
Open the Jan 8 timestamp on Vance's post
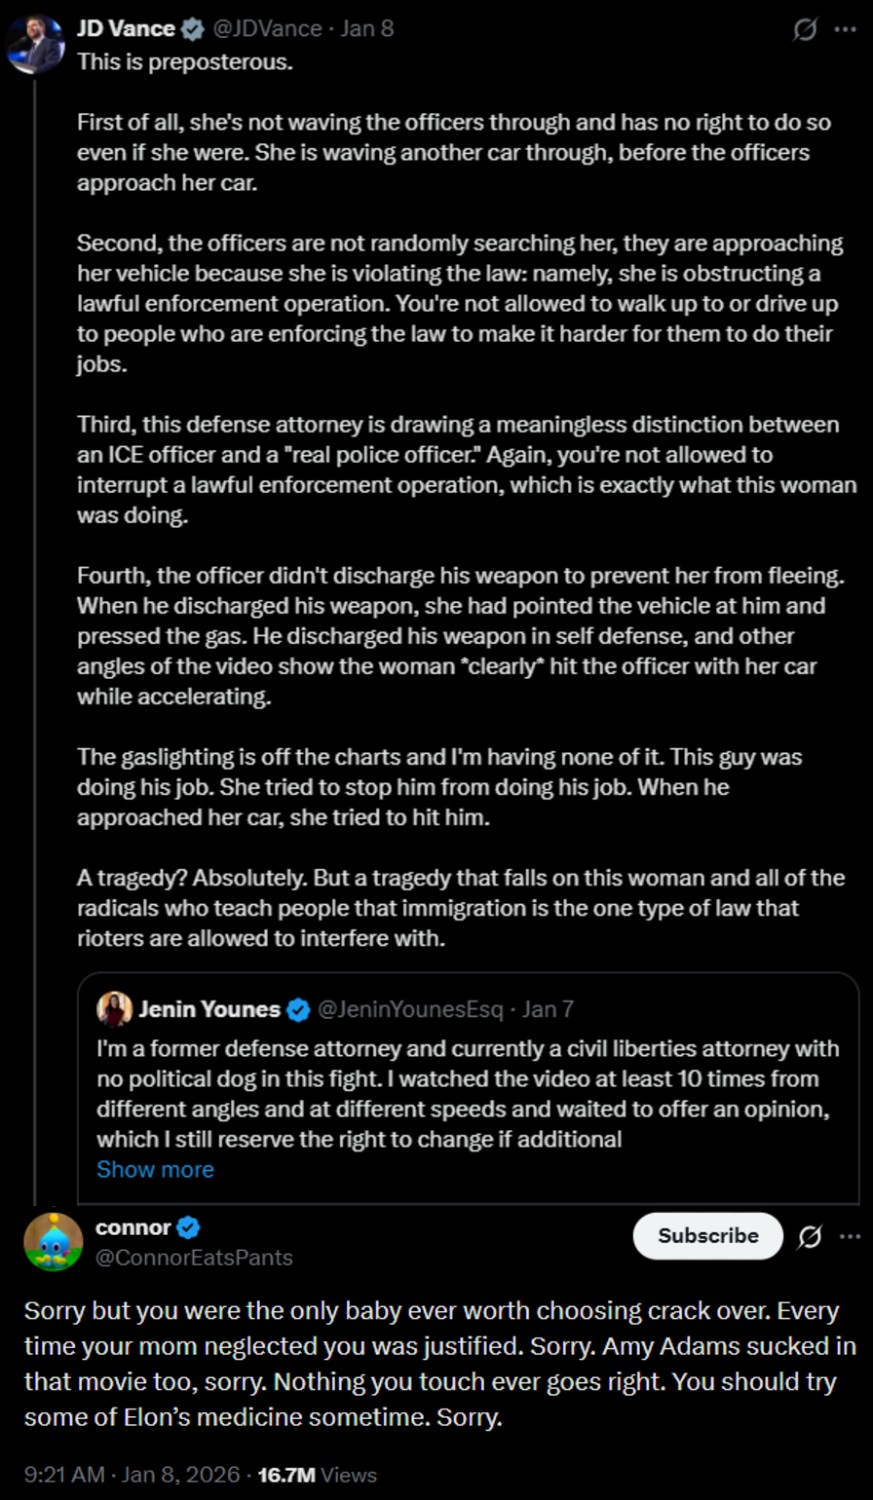[367, 29]
